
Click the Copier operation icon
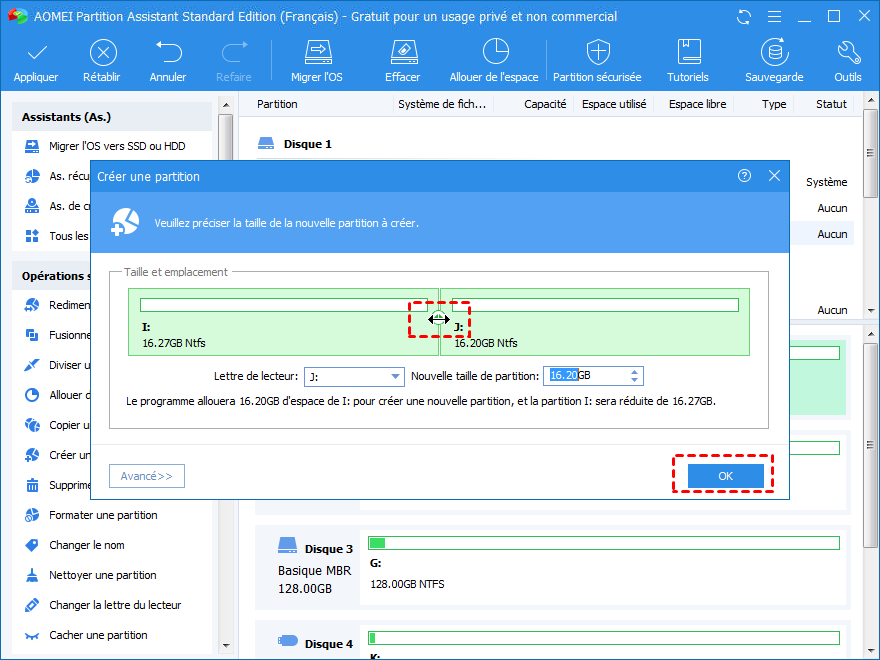click(32, 425)
